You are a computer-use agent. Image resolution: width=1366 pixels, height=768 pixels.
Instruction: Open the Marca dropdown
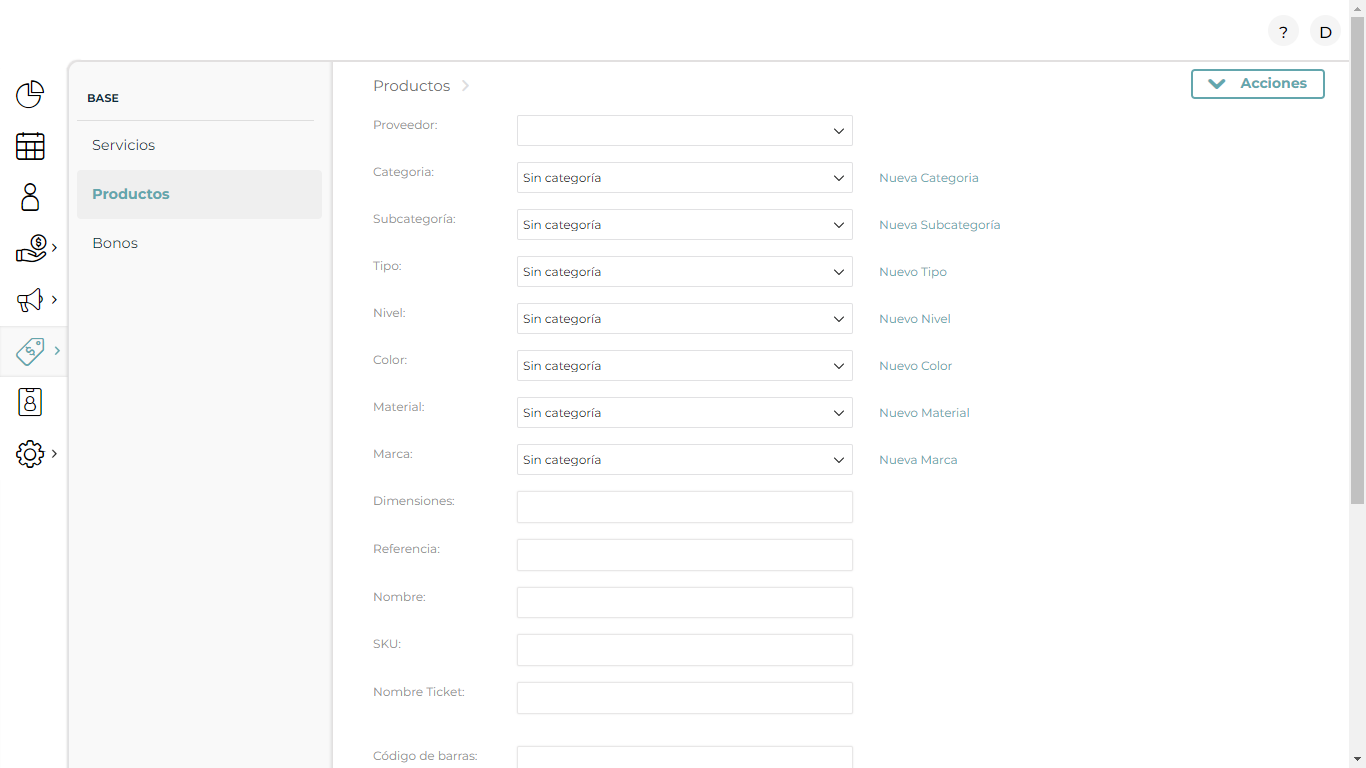tap(684, 460)
